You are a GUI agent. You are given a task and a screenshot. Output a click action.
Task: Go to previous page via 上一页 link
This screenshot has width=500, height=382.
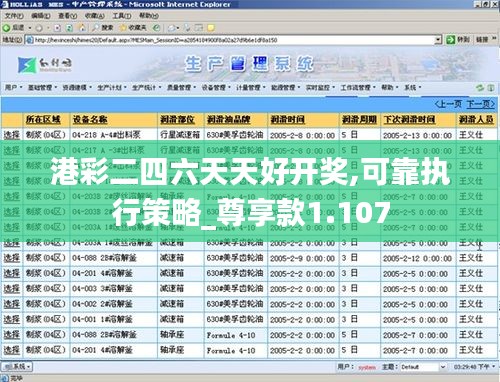pyautogui.click(x=448, y=104)
